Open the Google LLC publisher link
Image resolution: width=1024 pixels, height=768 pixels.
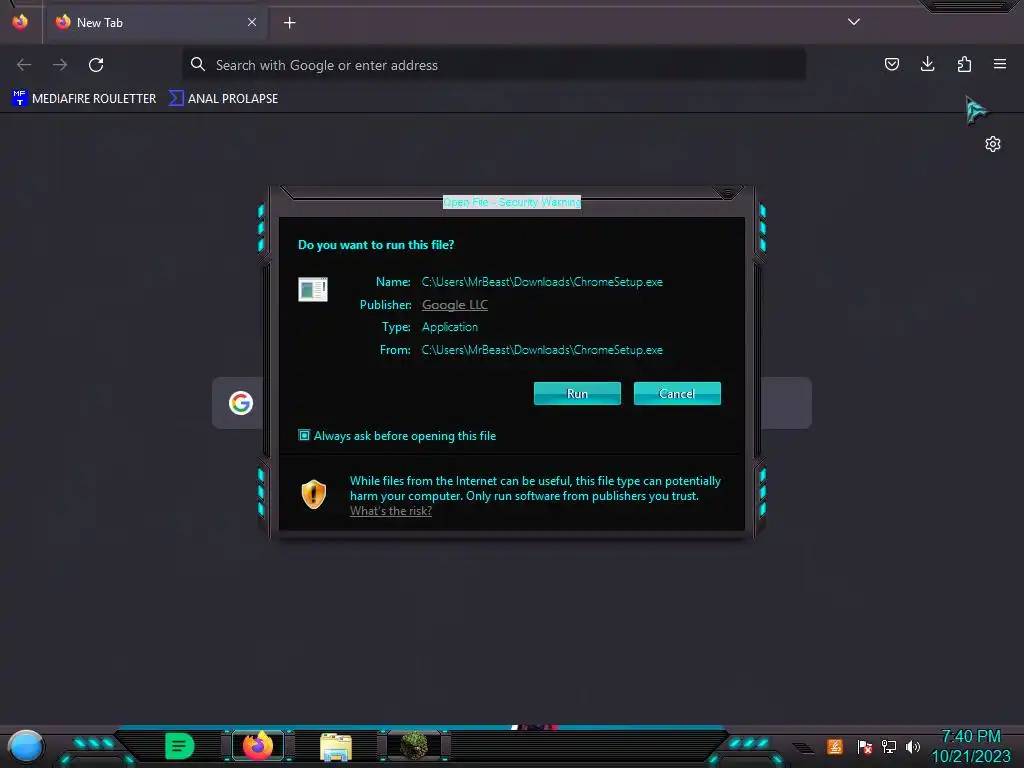coord(455,304)
